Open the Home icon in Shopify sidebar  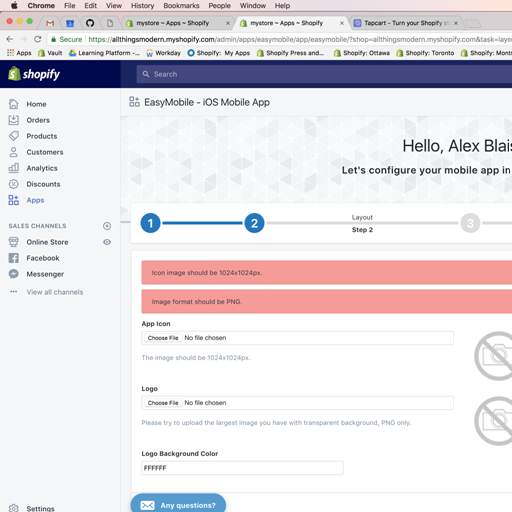(x=13, y=104)
